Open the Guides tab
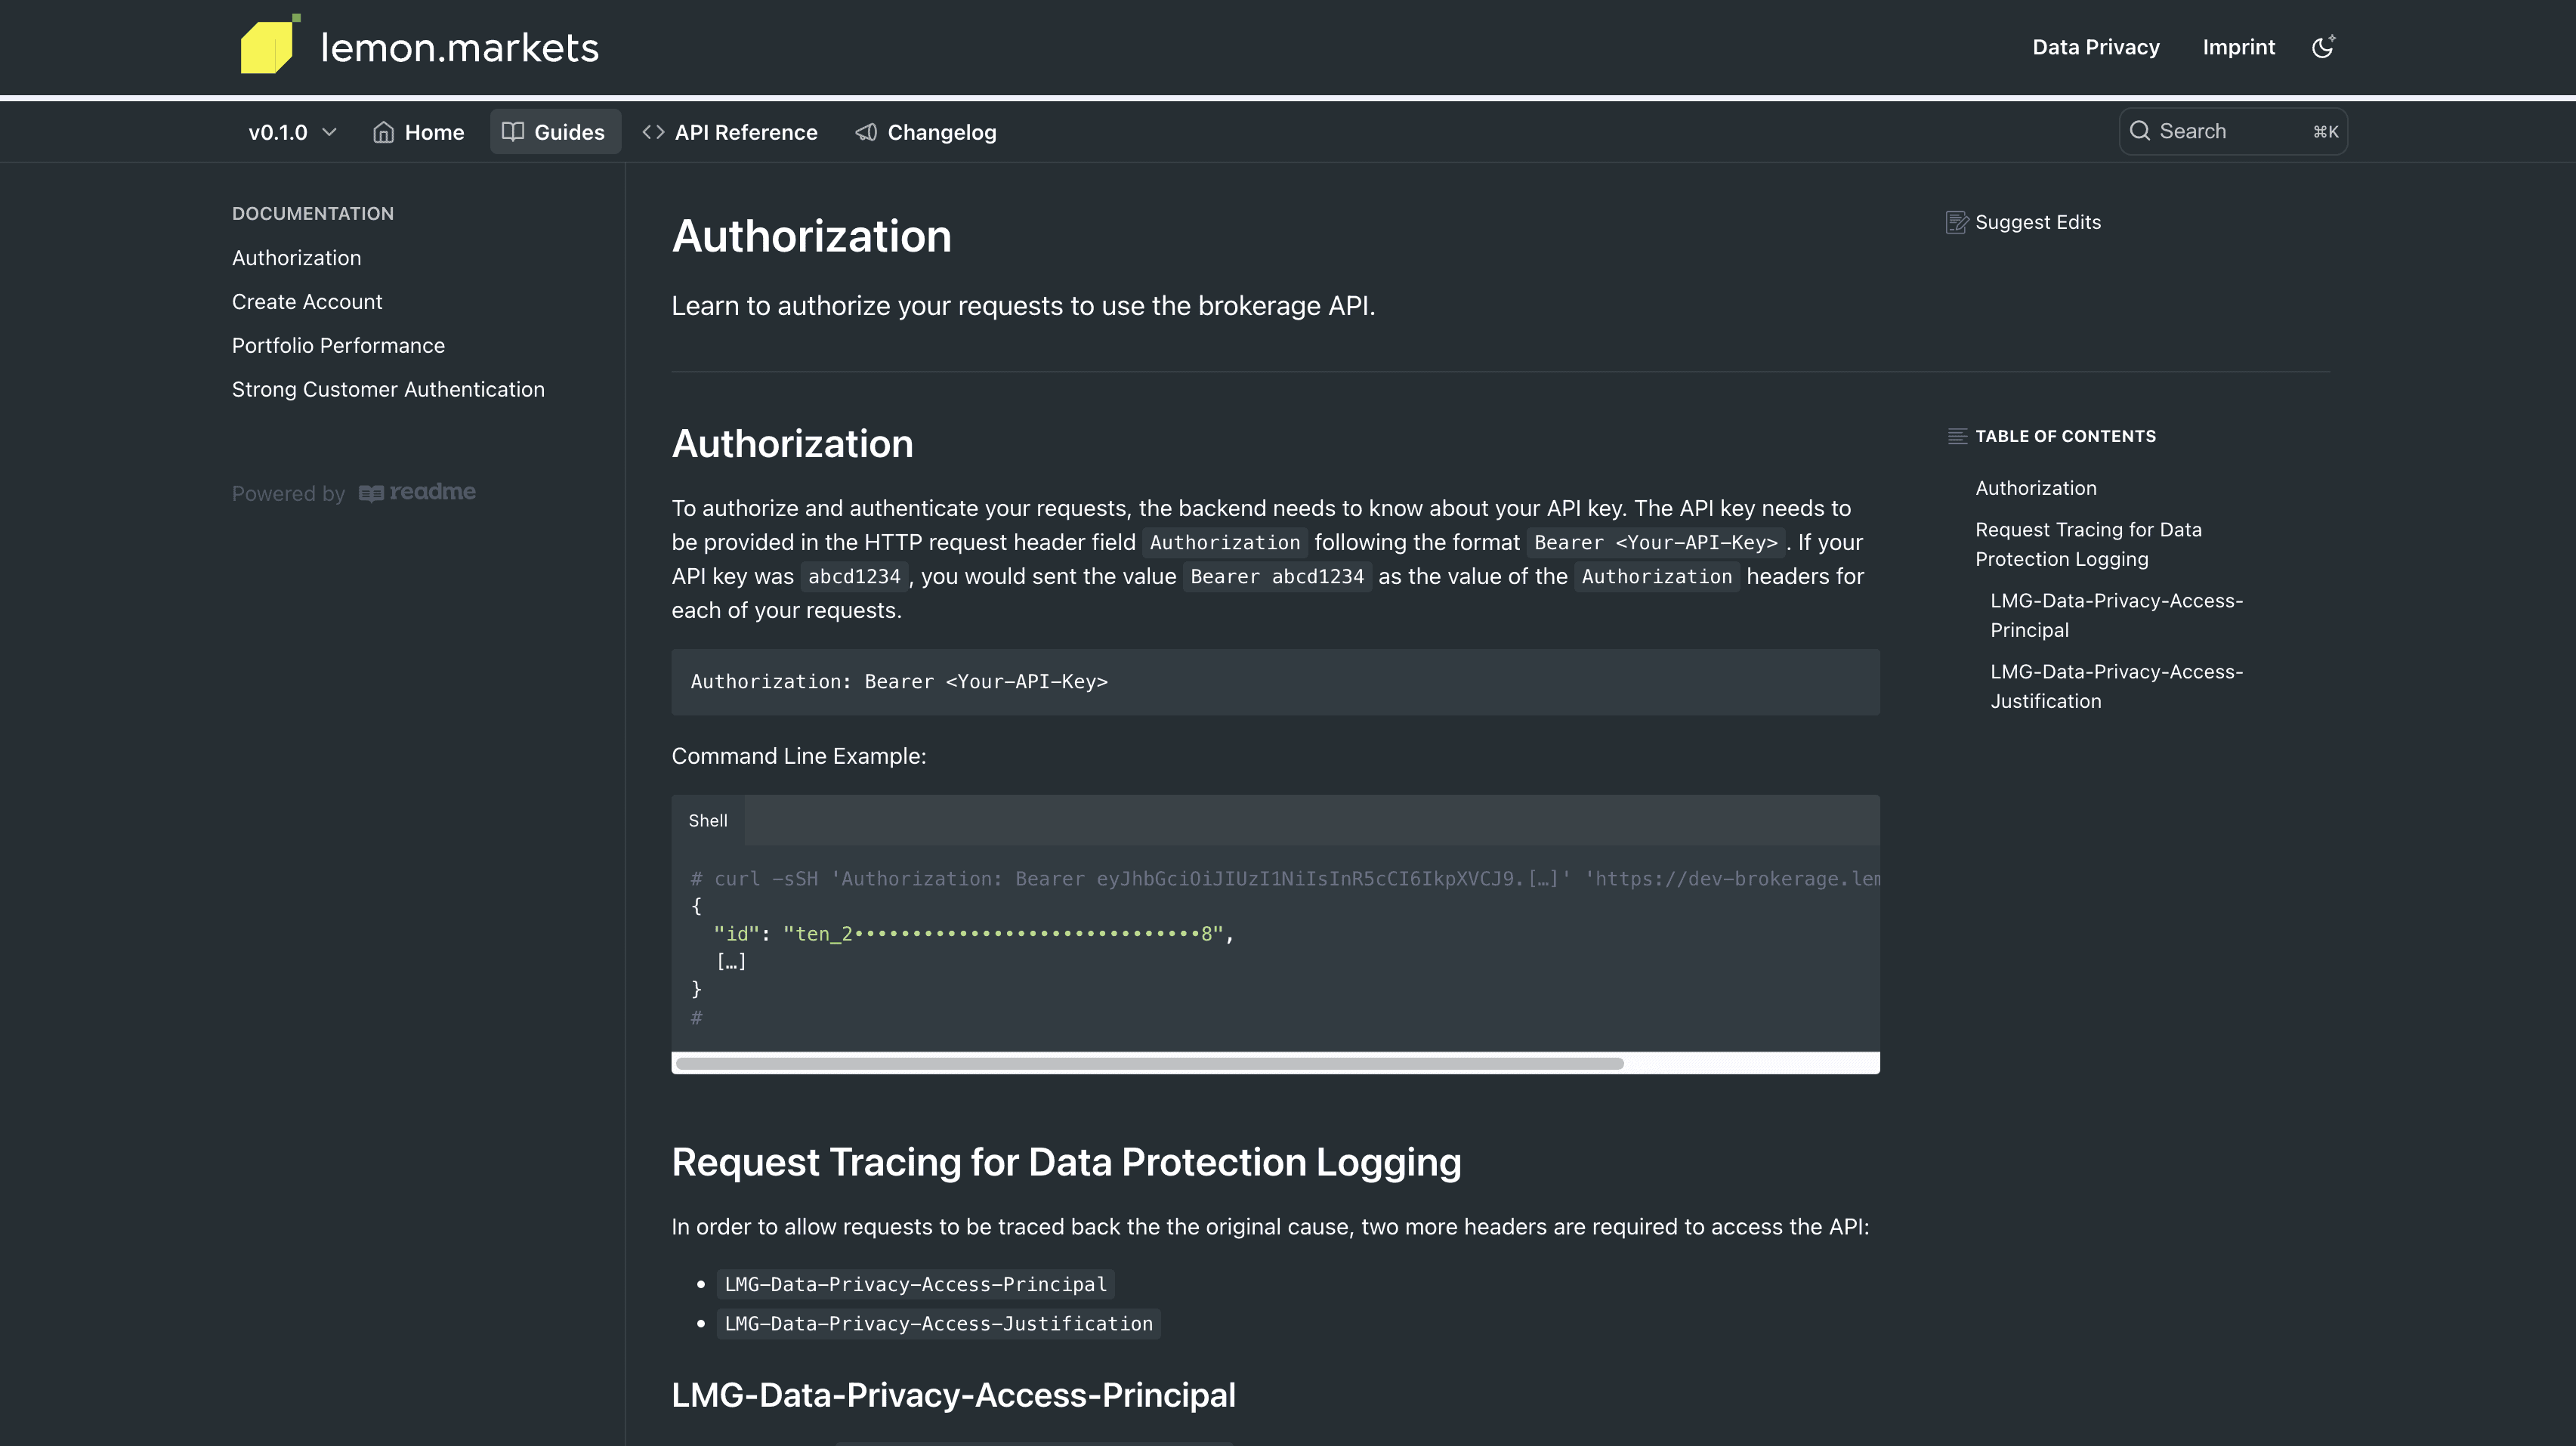This screenshot has width=2576, height=1446. (x=555, y=132)
